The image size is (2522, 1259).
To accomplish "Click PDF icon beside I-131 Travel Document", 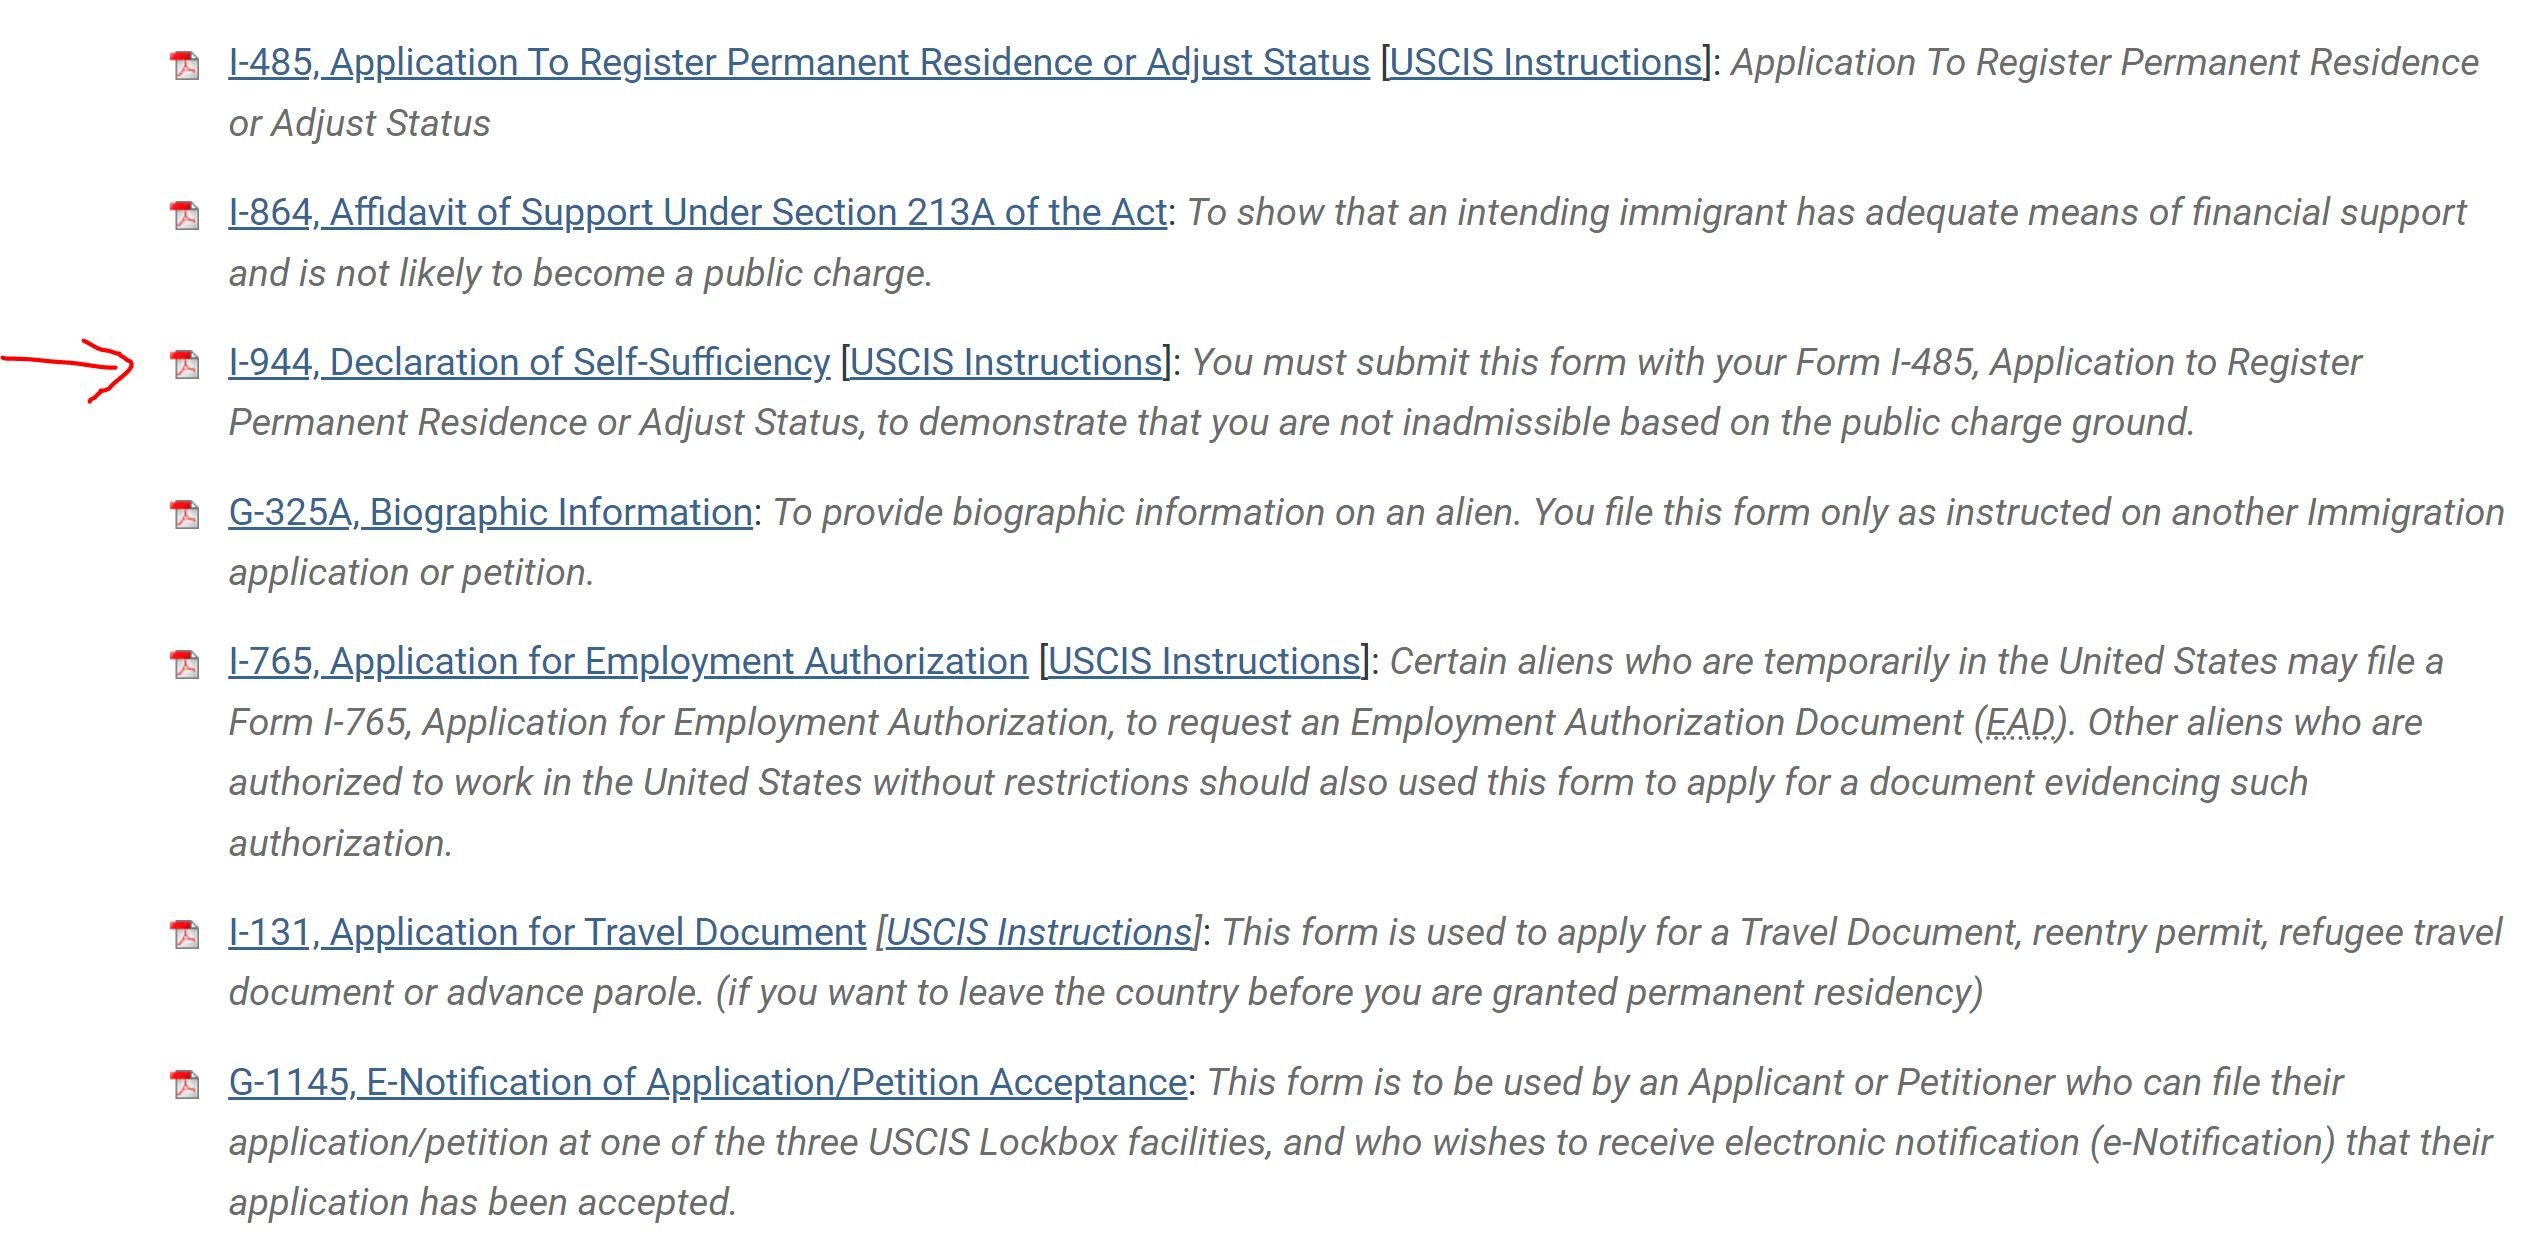I will 185,934.
